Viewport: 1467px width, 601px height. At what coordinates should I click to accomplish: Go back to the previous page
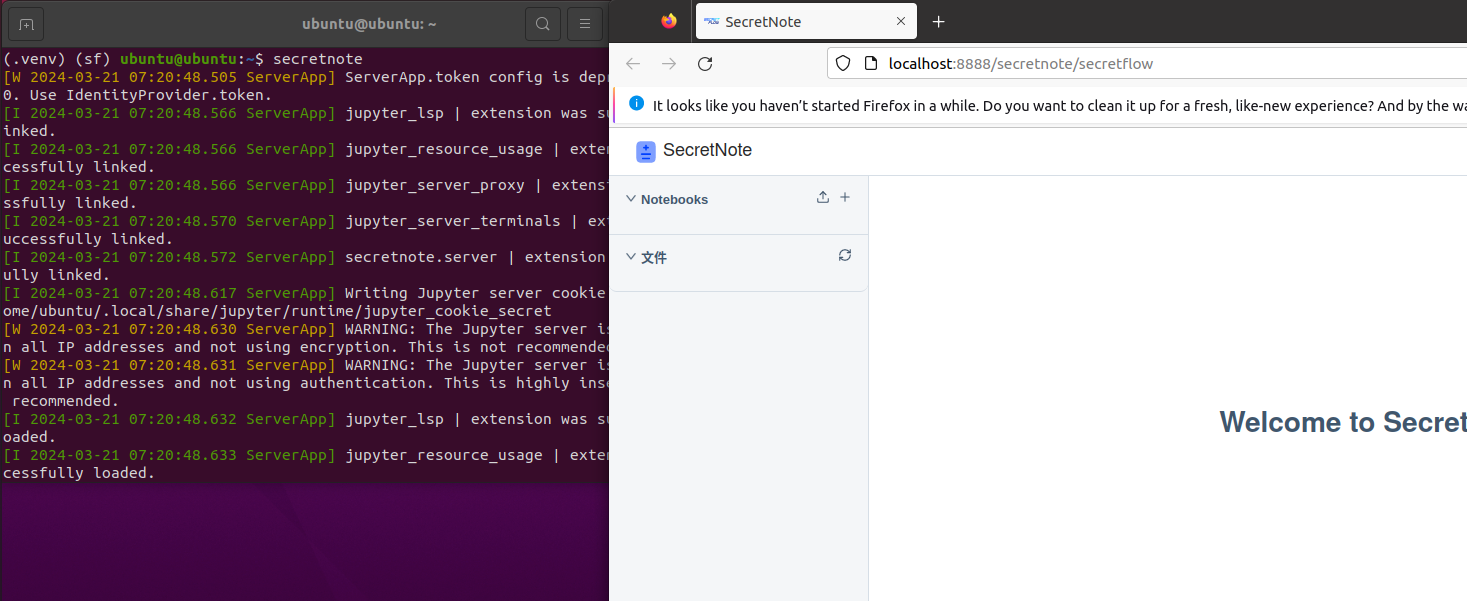[x=633, y=64]
